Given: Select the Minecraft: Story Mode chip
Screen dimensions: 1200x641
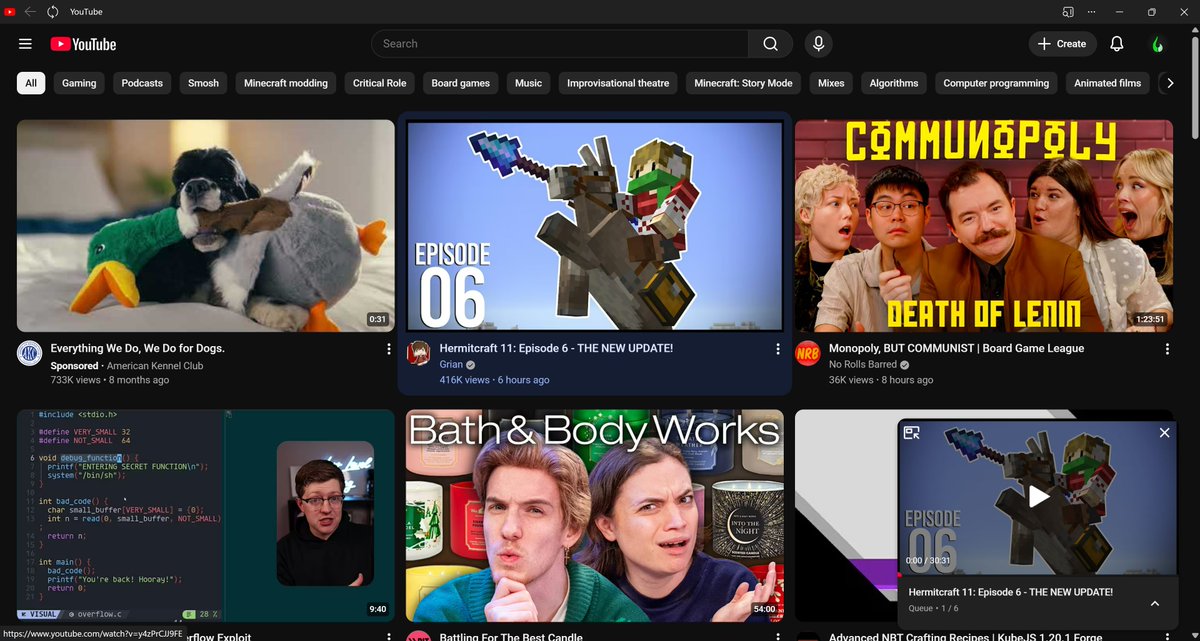Looking at the screenshot, I should click(x=743, y=83).
